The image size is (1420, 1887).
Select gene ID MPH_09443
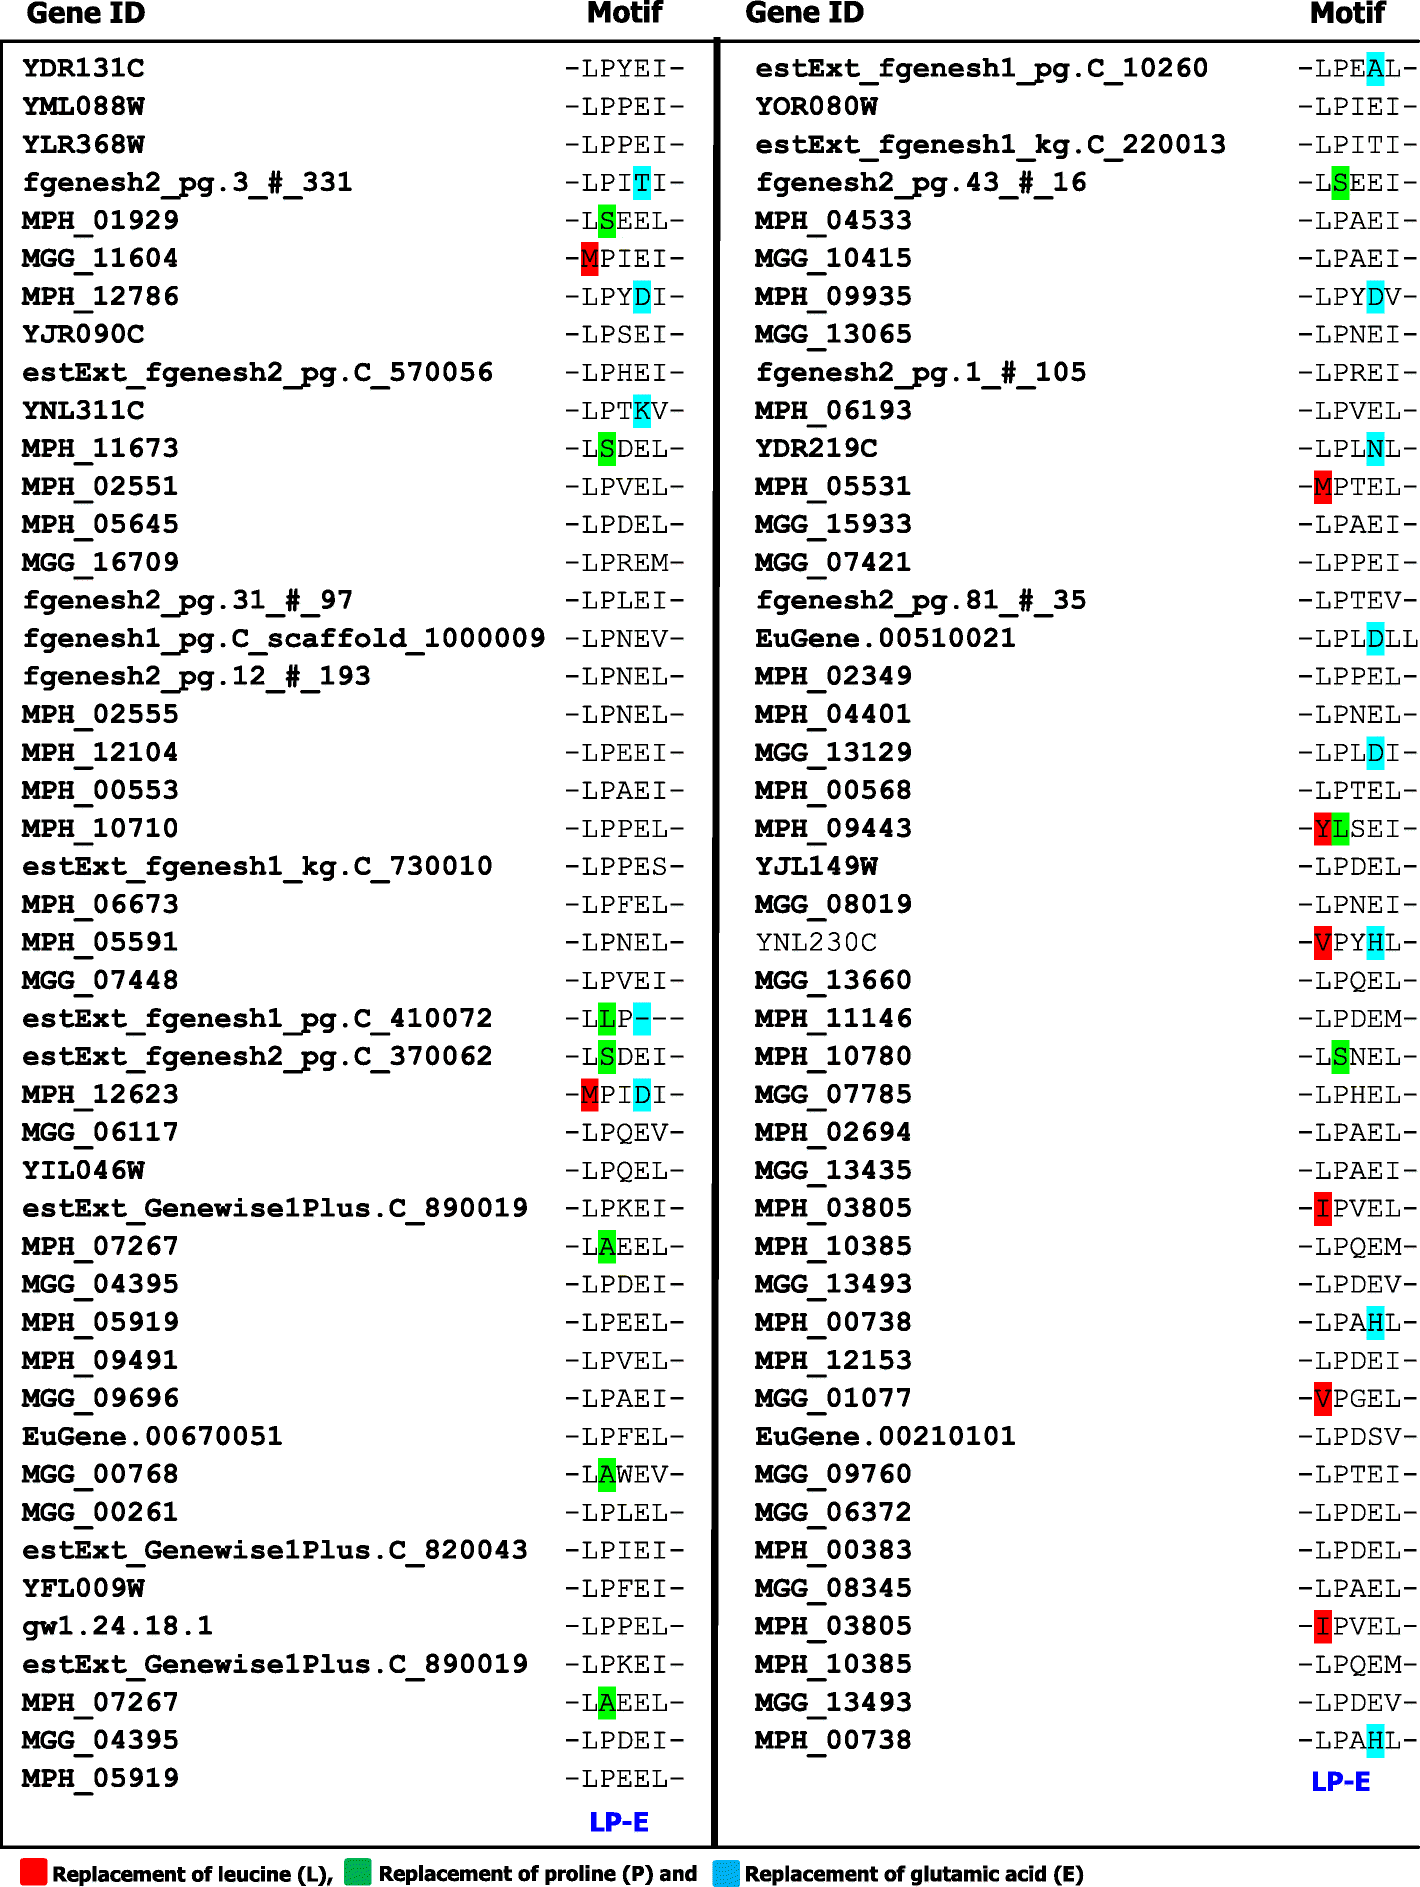[x=834, y=828]
